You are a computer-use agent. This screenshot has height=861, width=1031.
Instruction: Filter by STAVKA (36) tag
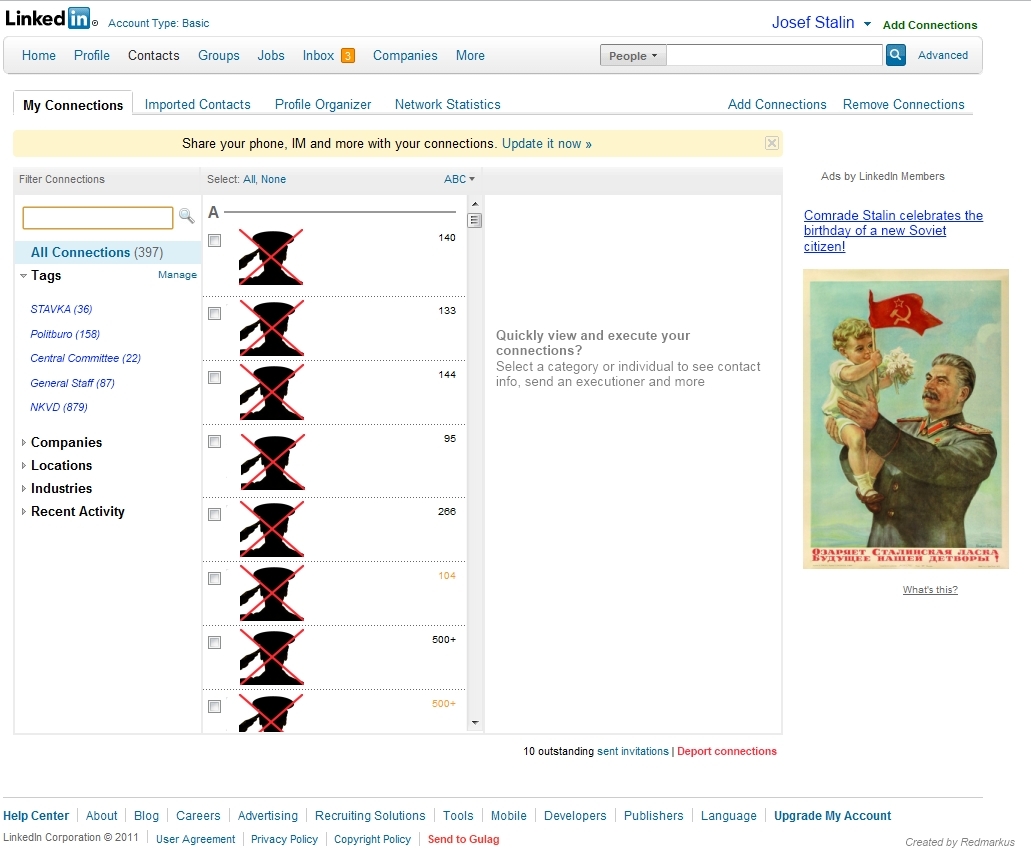[61, 309]
